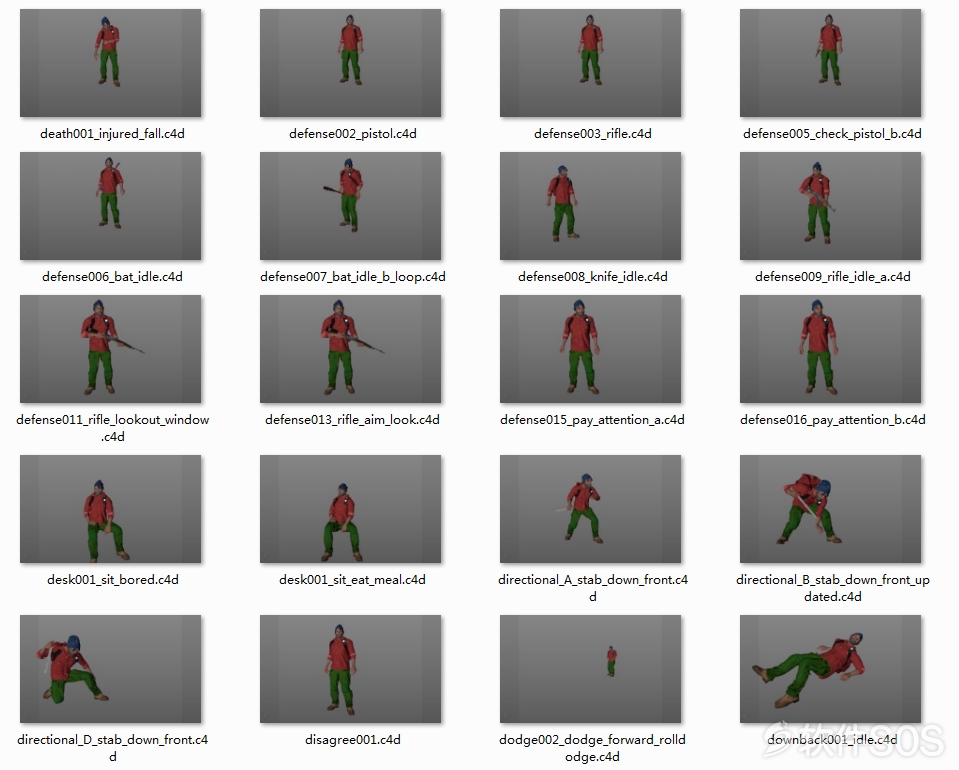Pick the downback001_idle.c4d thumbnail
The image size is (959, 770).
[831, 669]
